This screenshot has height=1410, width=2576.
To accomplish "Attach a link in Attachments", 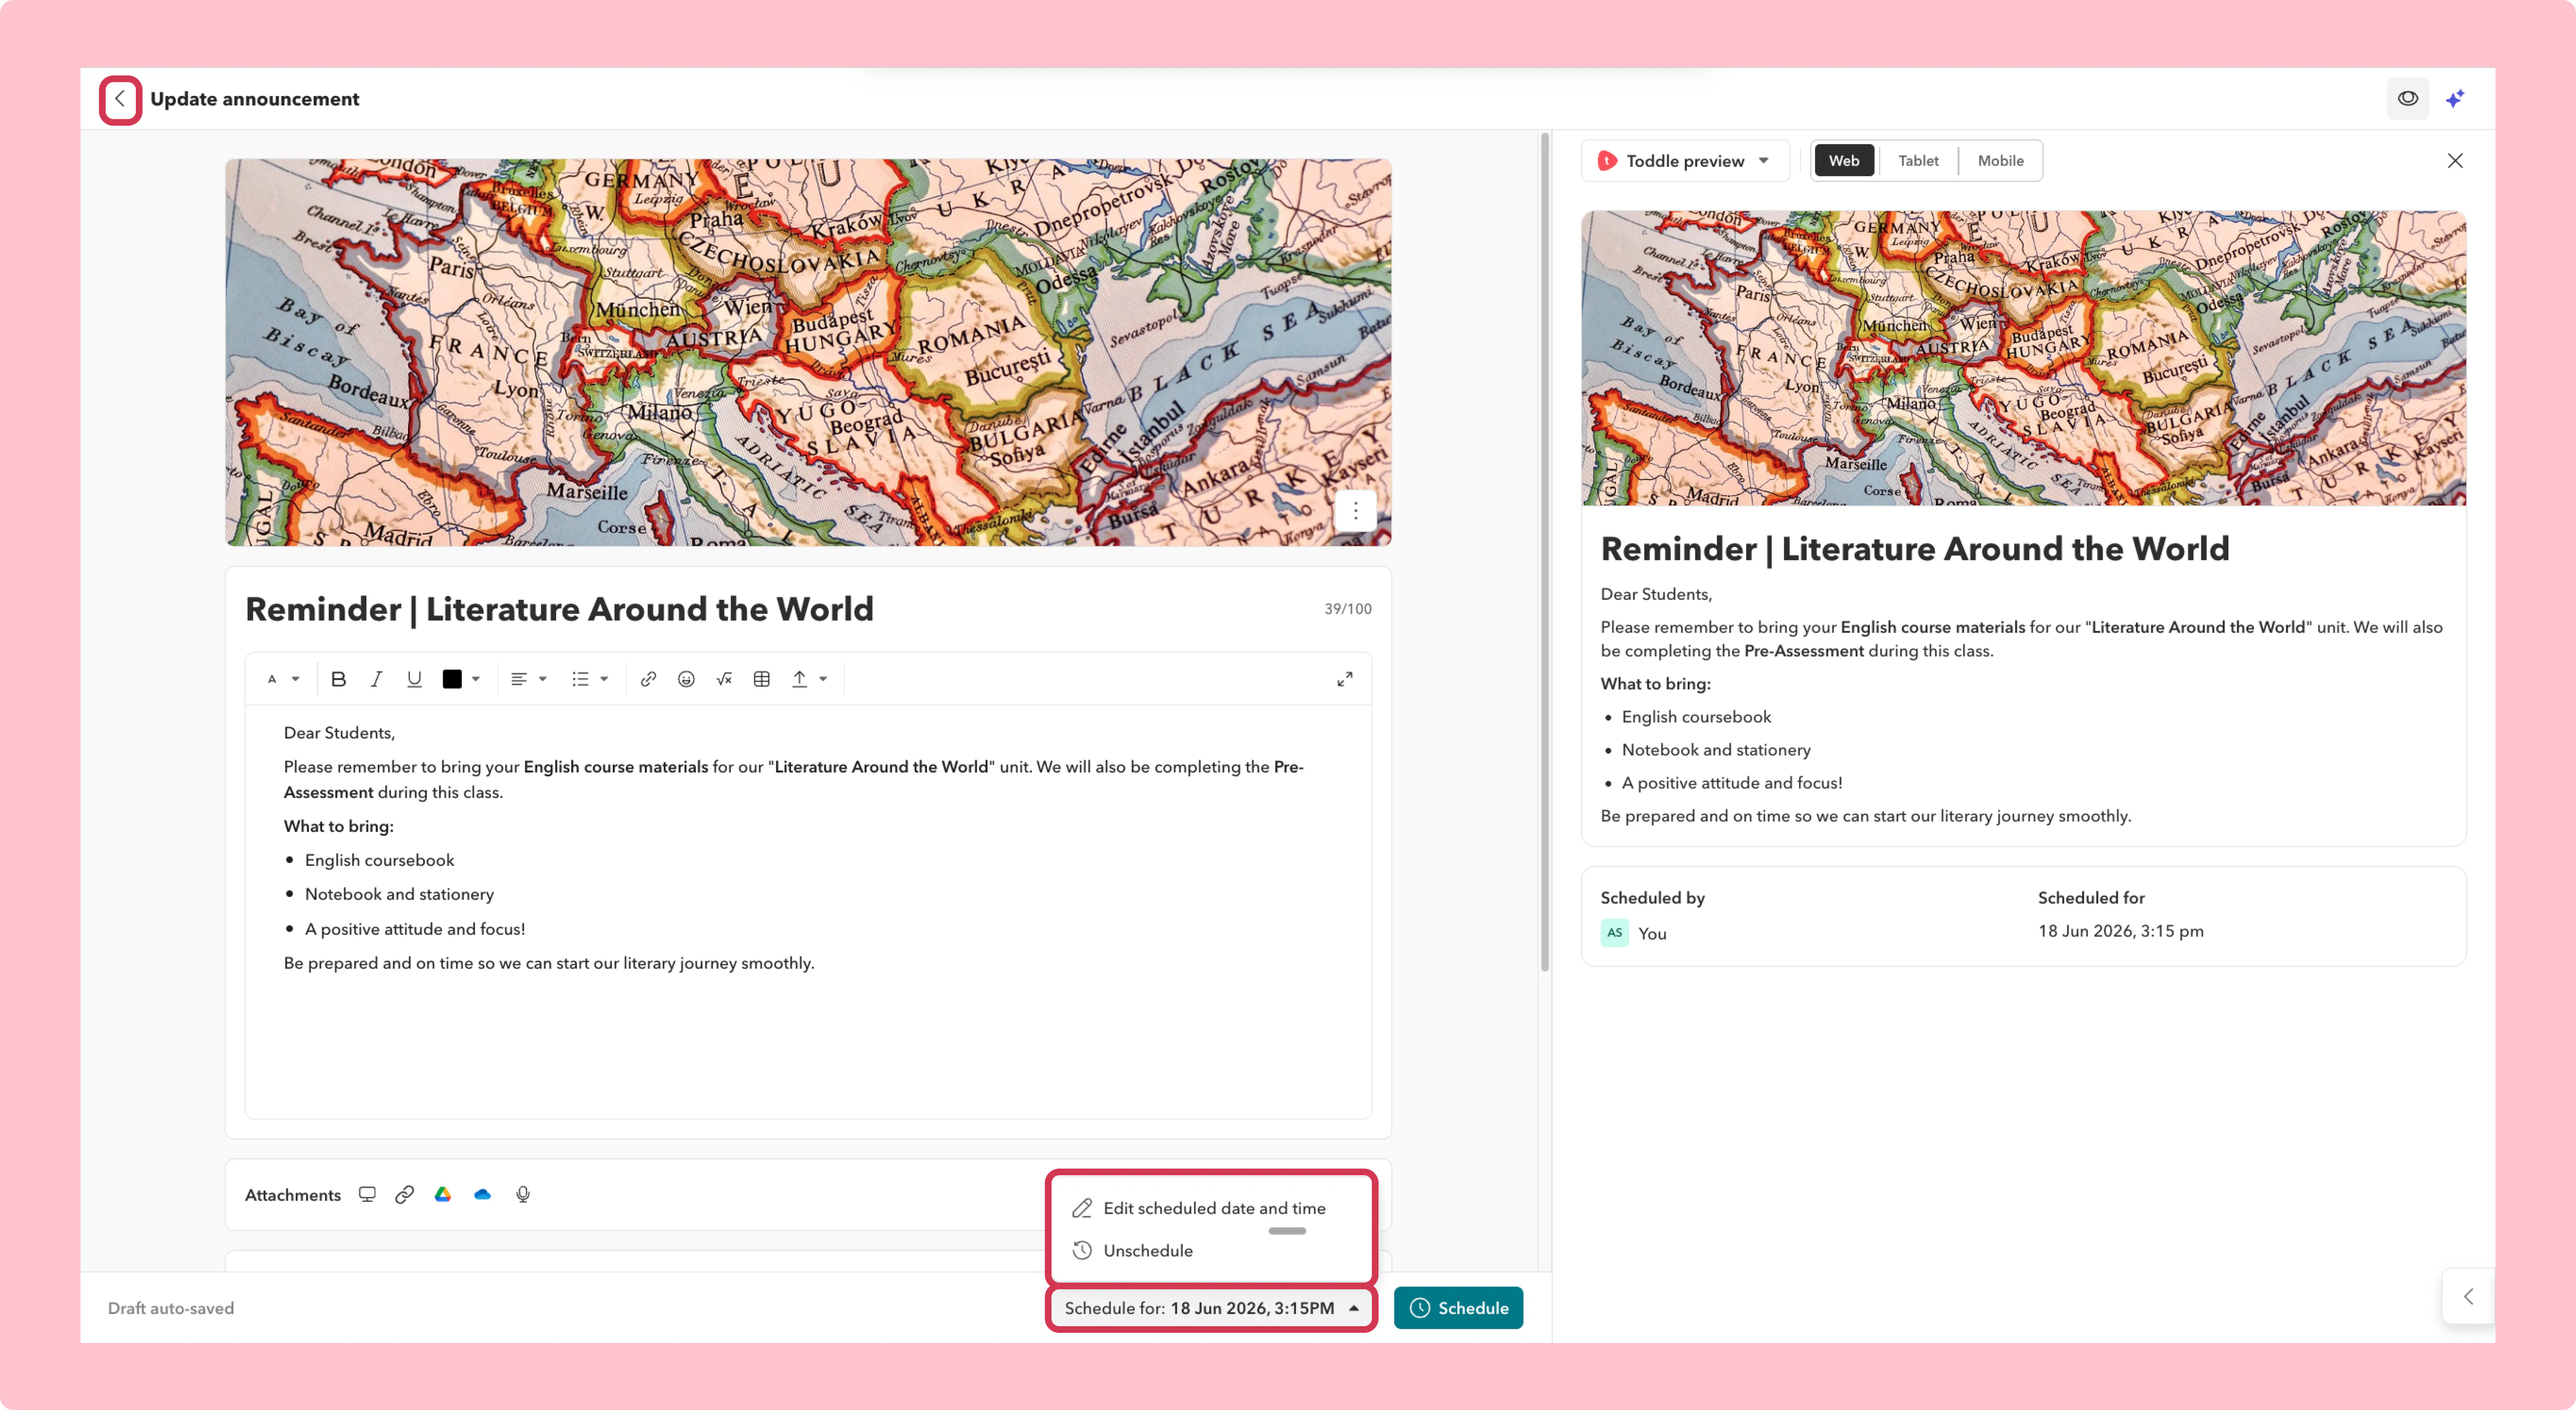I will point(404,1194).
